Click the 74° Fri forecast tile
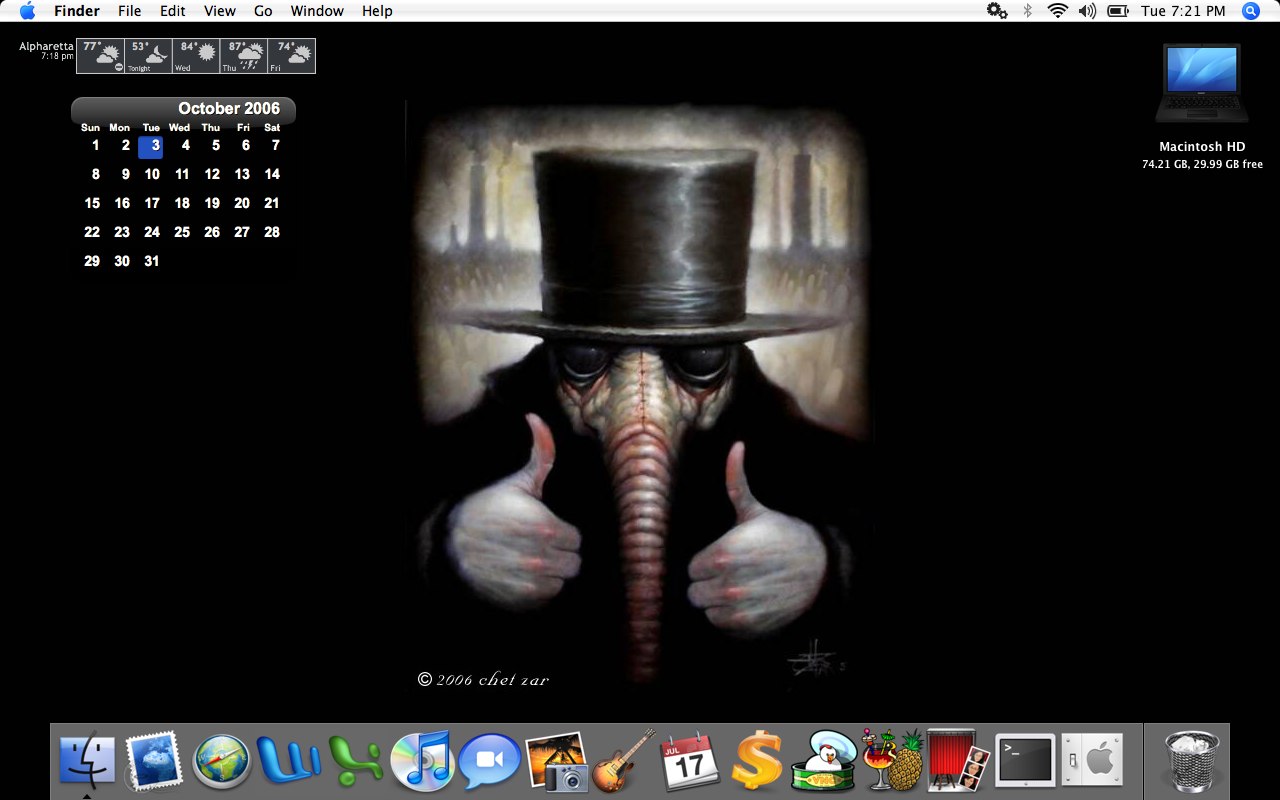The width and height of the screenshot is (1280, 800). coord(291,56)
